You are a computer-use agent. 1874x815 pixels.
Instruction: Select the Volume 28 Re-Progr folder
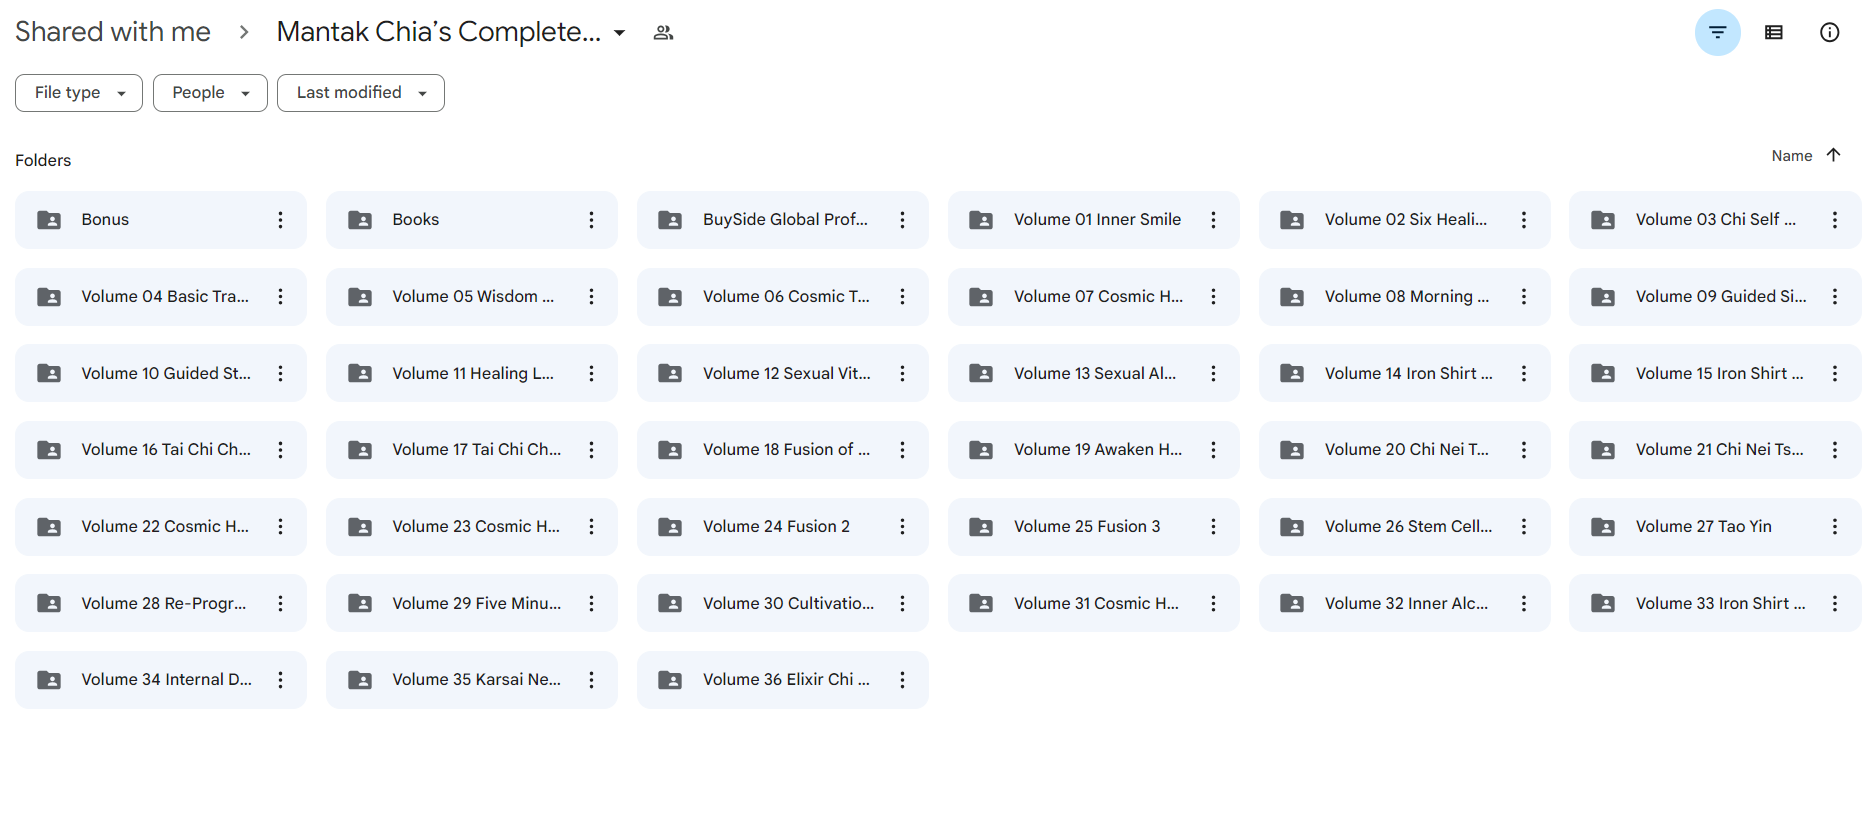[161, 603]
